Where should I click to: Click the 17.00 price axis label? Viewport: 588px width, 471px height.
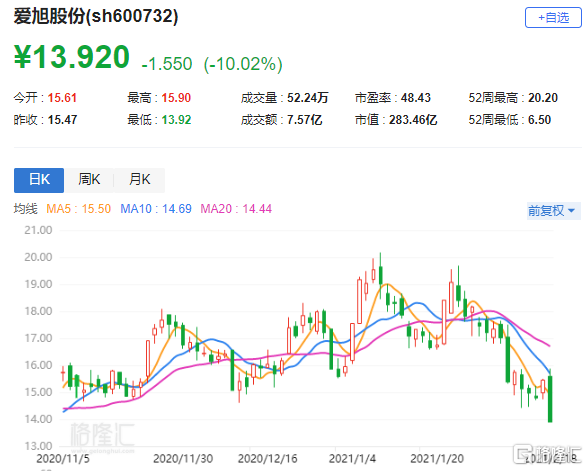38,338
